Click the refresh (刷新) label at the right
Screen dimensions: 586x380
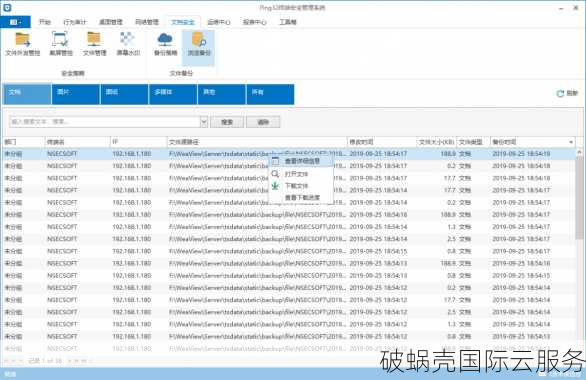(x=572, y=93)
